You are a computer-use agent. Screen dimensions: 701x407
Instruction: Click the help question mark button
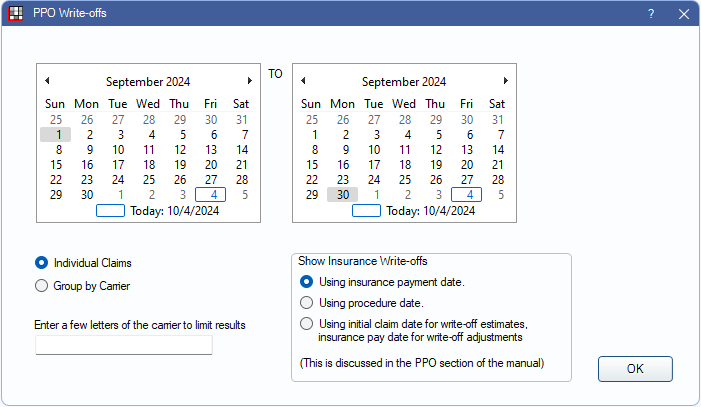point(651,14)
